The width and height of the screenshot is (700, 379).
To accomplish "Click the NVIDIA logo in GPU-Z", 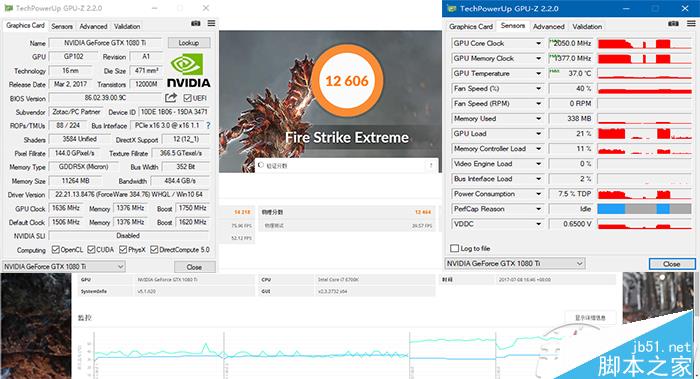I will tap(188, 70).
